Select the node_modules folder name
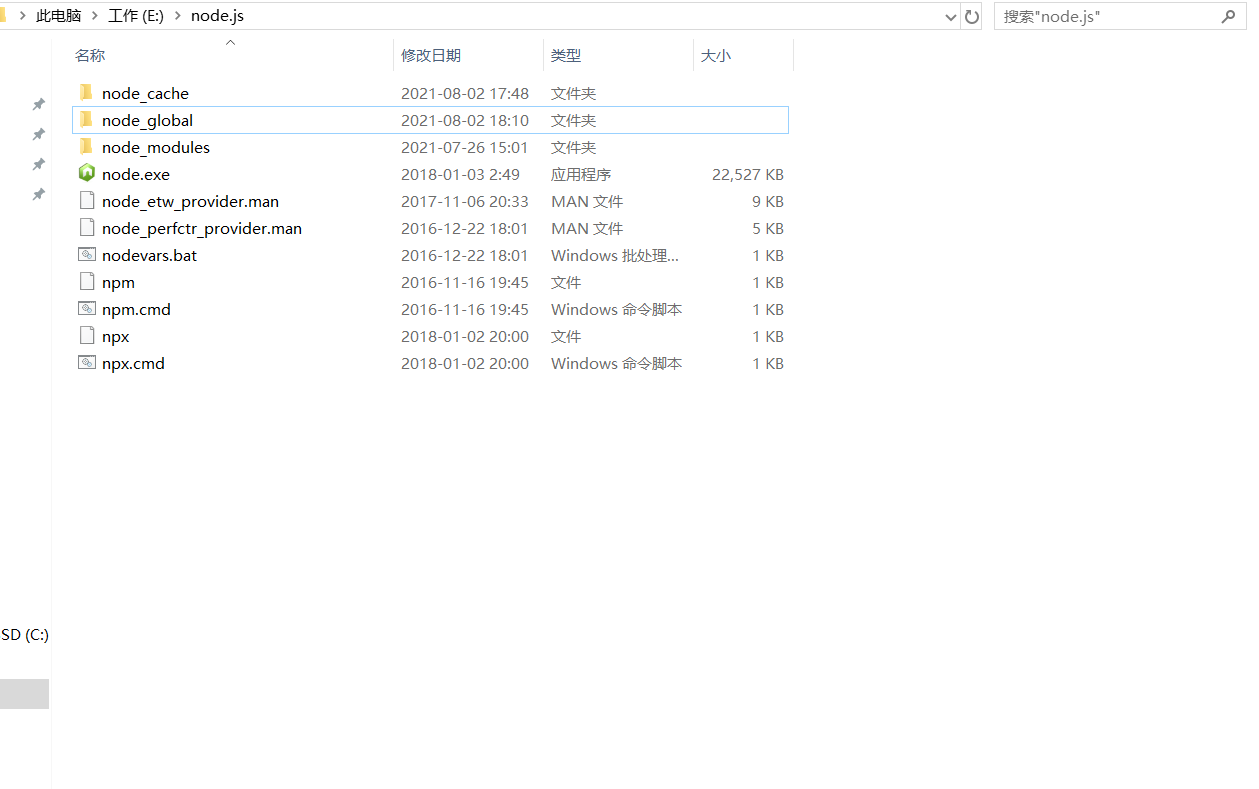The image size is (1259, 789). coord(156,147)
